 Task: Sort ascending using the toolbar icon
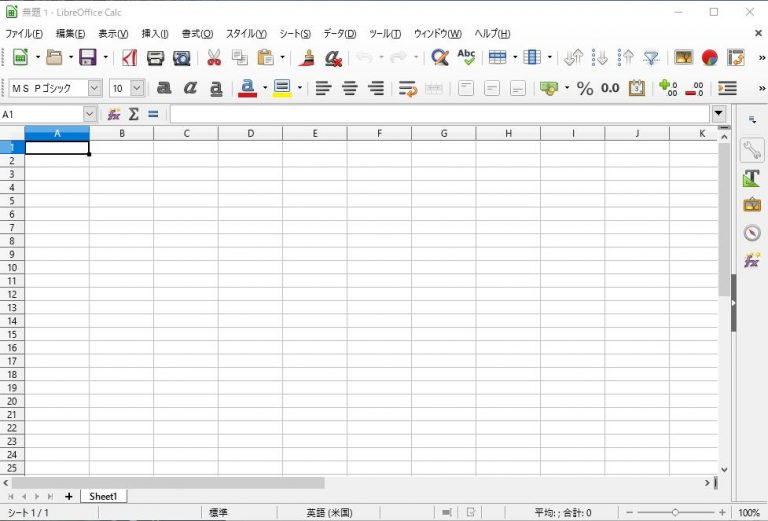pyautogui.click(x=600, y=58)
